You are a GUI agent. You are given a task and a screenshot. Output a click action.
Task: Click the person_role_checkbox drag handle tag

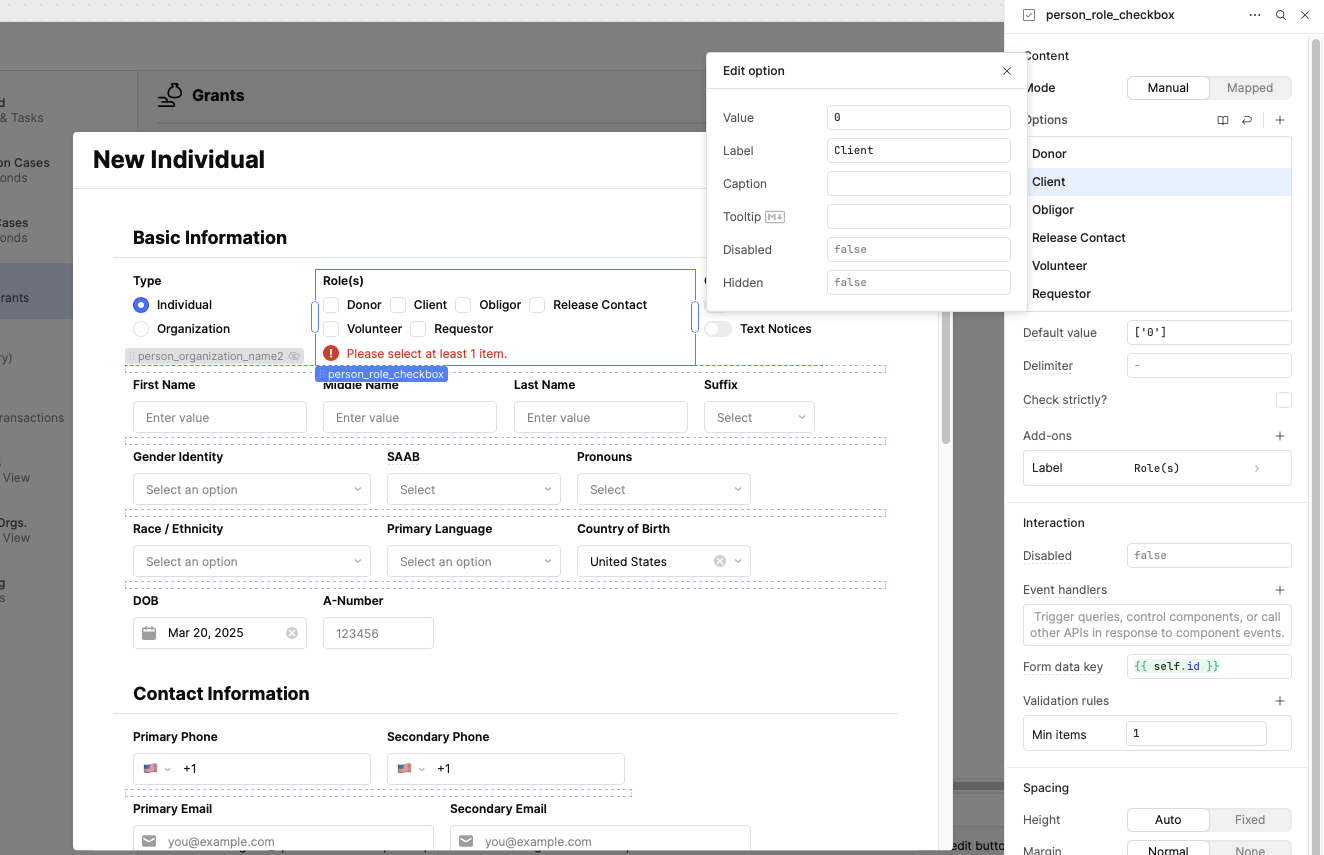pos(381,374)
